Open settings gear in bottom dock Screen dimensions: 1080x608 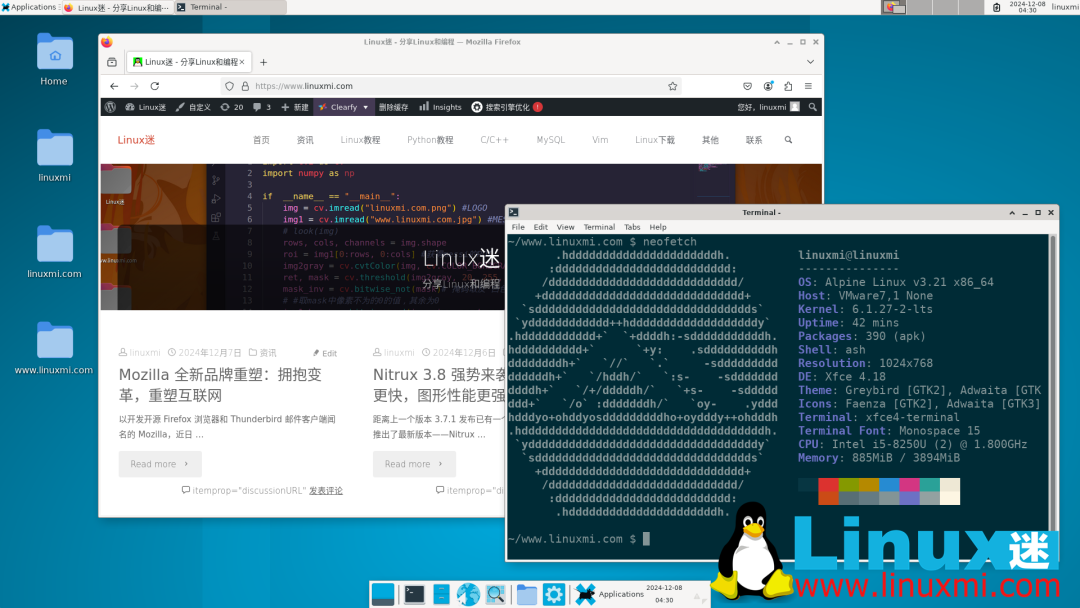tap(554, 594)
